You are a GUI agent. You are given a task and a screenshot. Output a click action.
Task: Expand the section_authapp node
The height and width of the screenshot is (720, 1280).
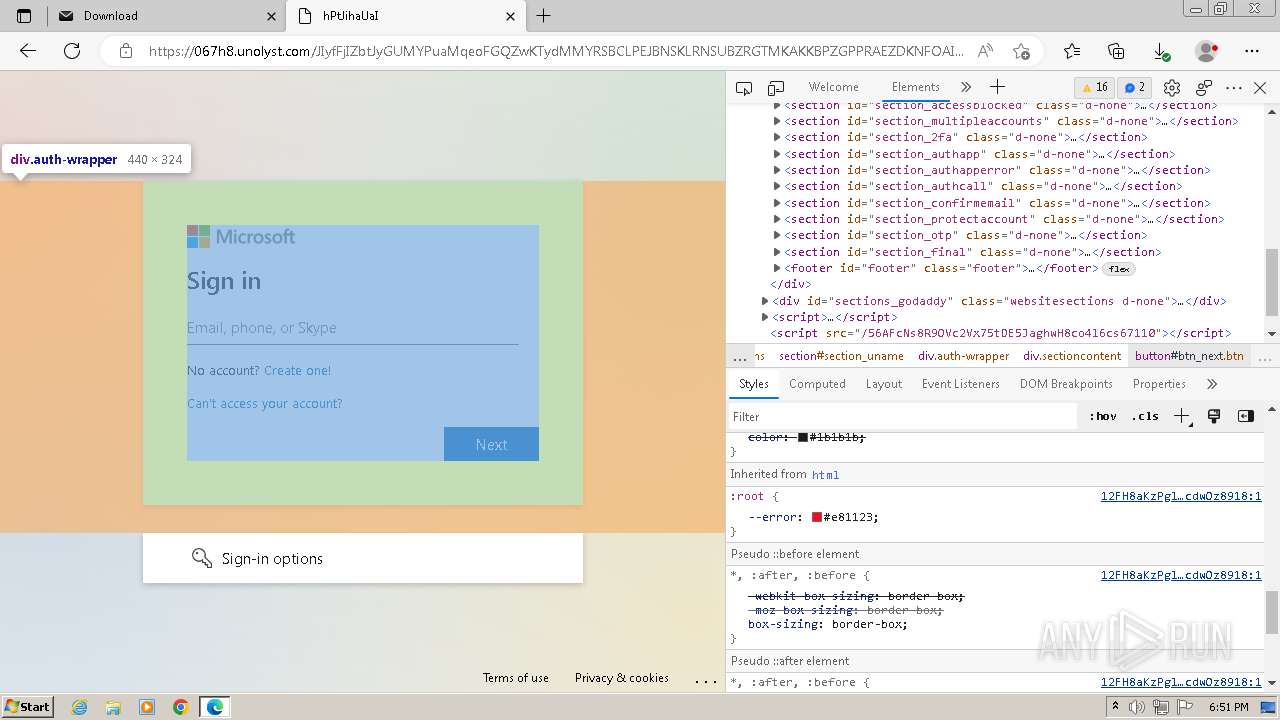click(777, 154)
